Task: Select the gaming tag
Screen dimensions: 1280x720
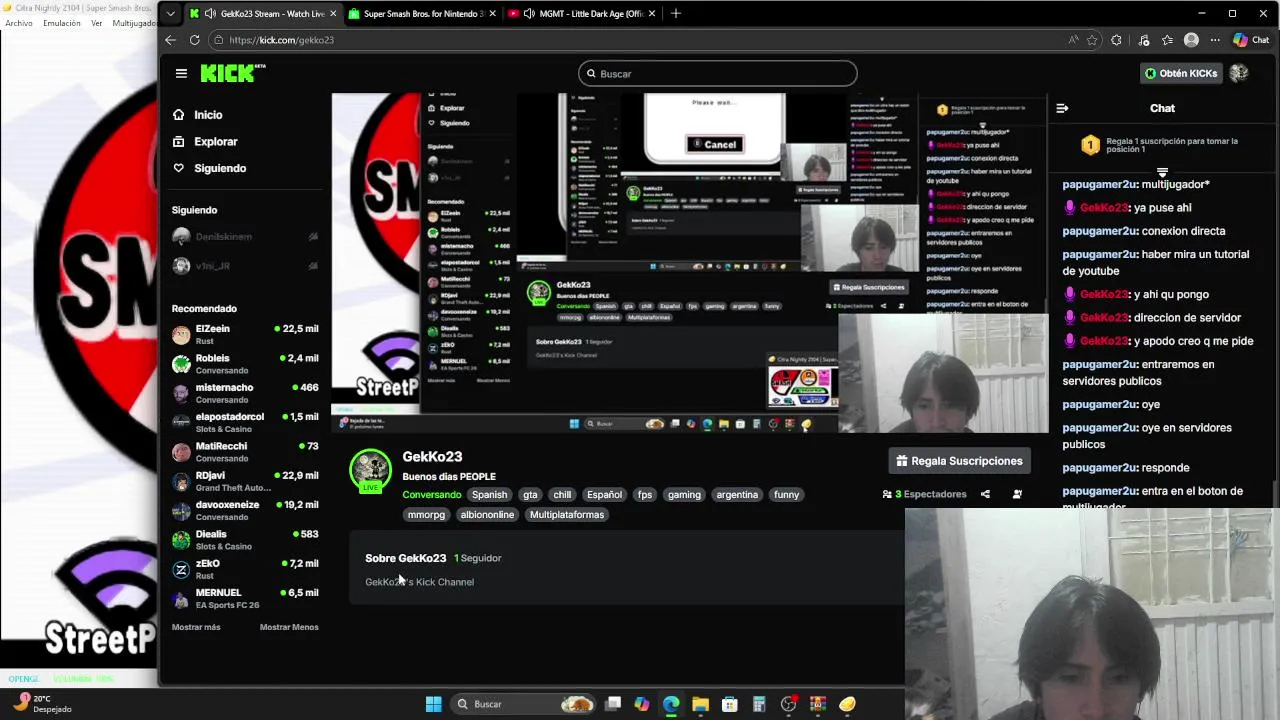Action: pyautogui.click(x=684, y=495)
